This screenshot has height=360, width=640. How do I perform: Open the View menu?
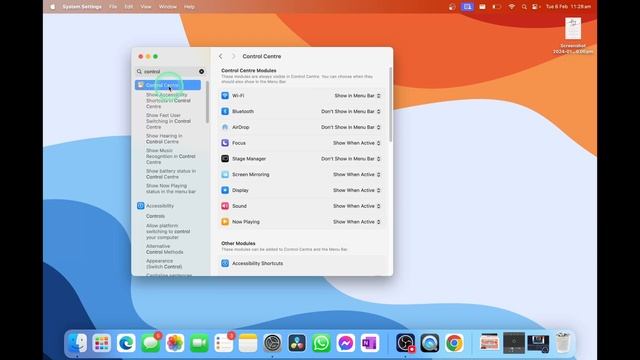146,7
